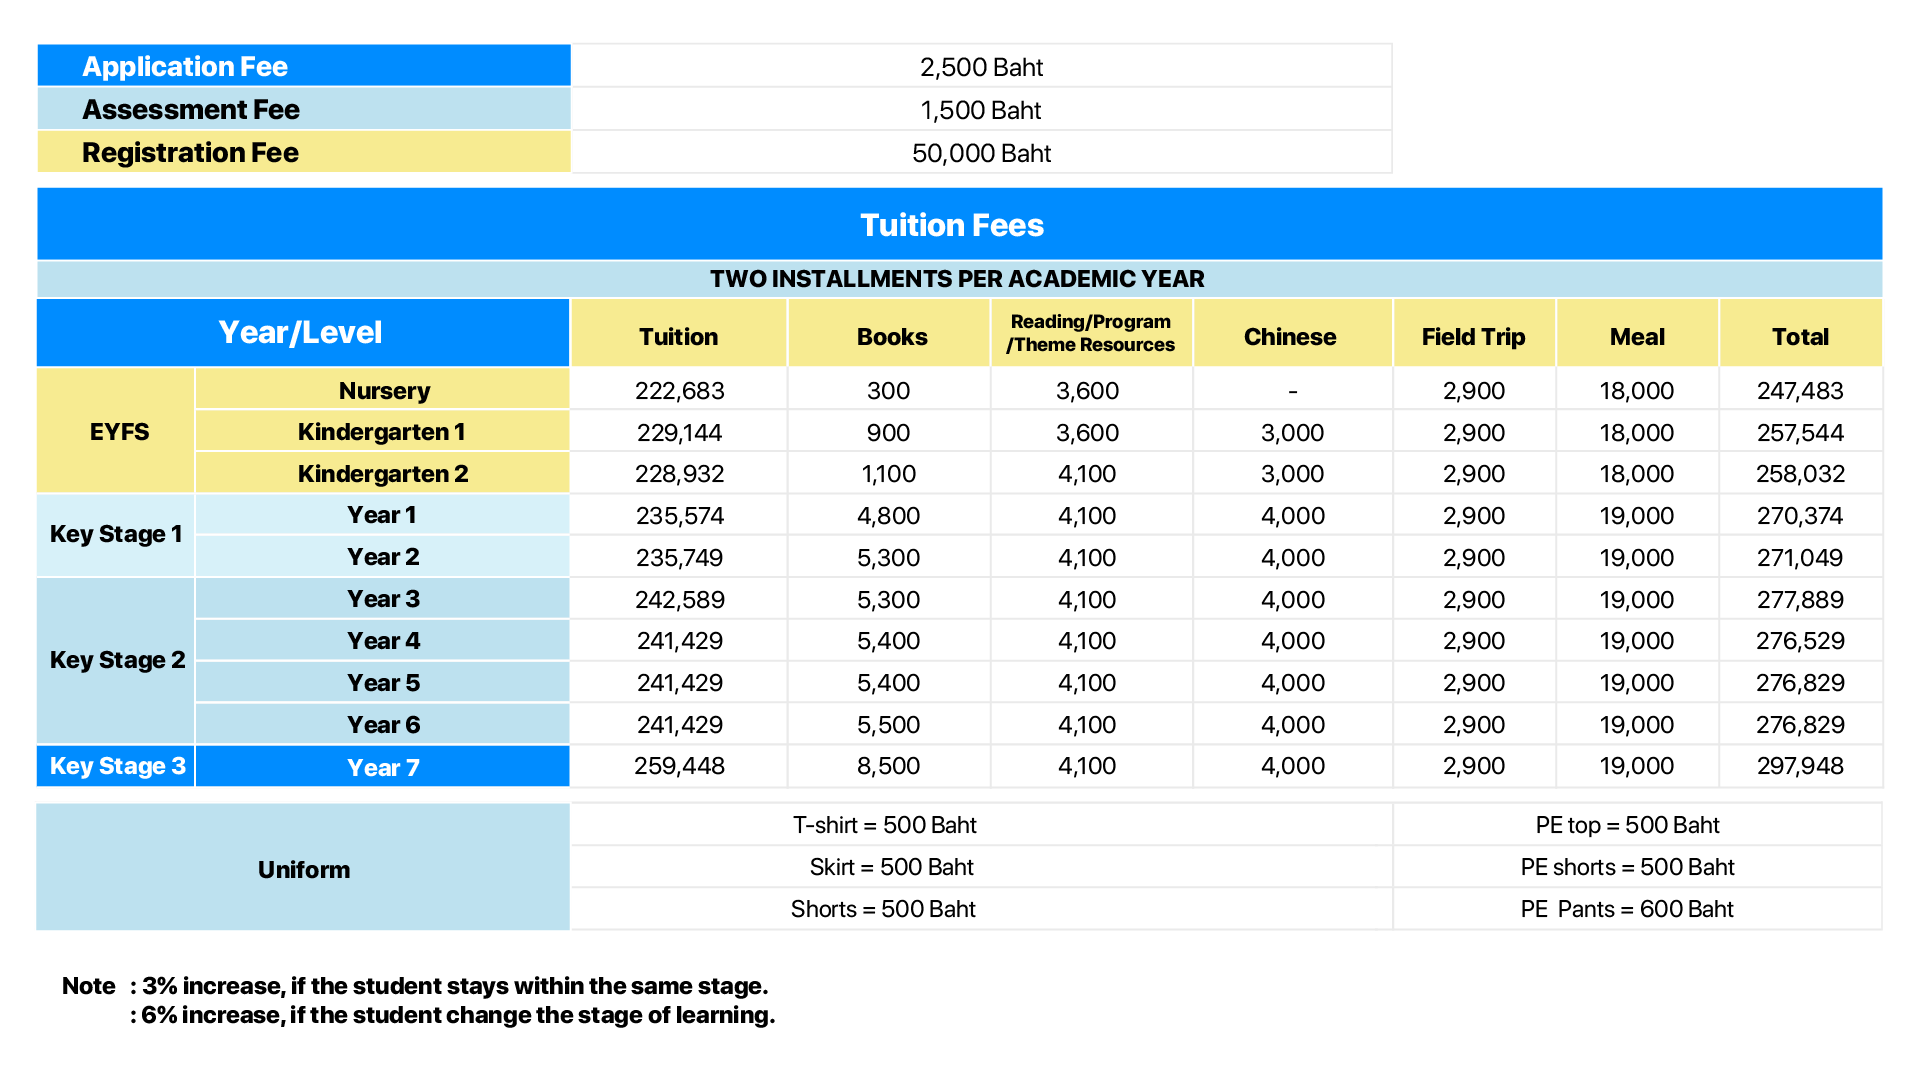Click the Kindergarten 2 row label
This screenshot has height=1080, width=1920.
point(383,474)
